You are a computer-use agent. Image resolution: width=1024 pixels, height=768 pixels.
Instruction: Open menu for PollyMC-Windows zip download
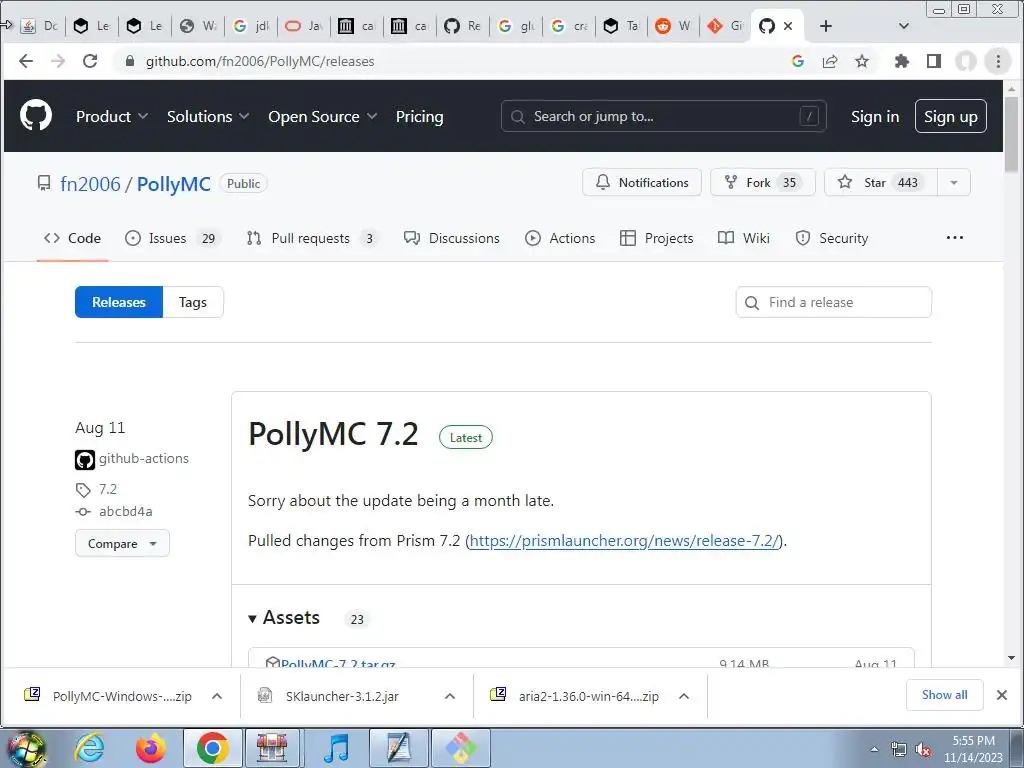tap(217, 696)
